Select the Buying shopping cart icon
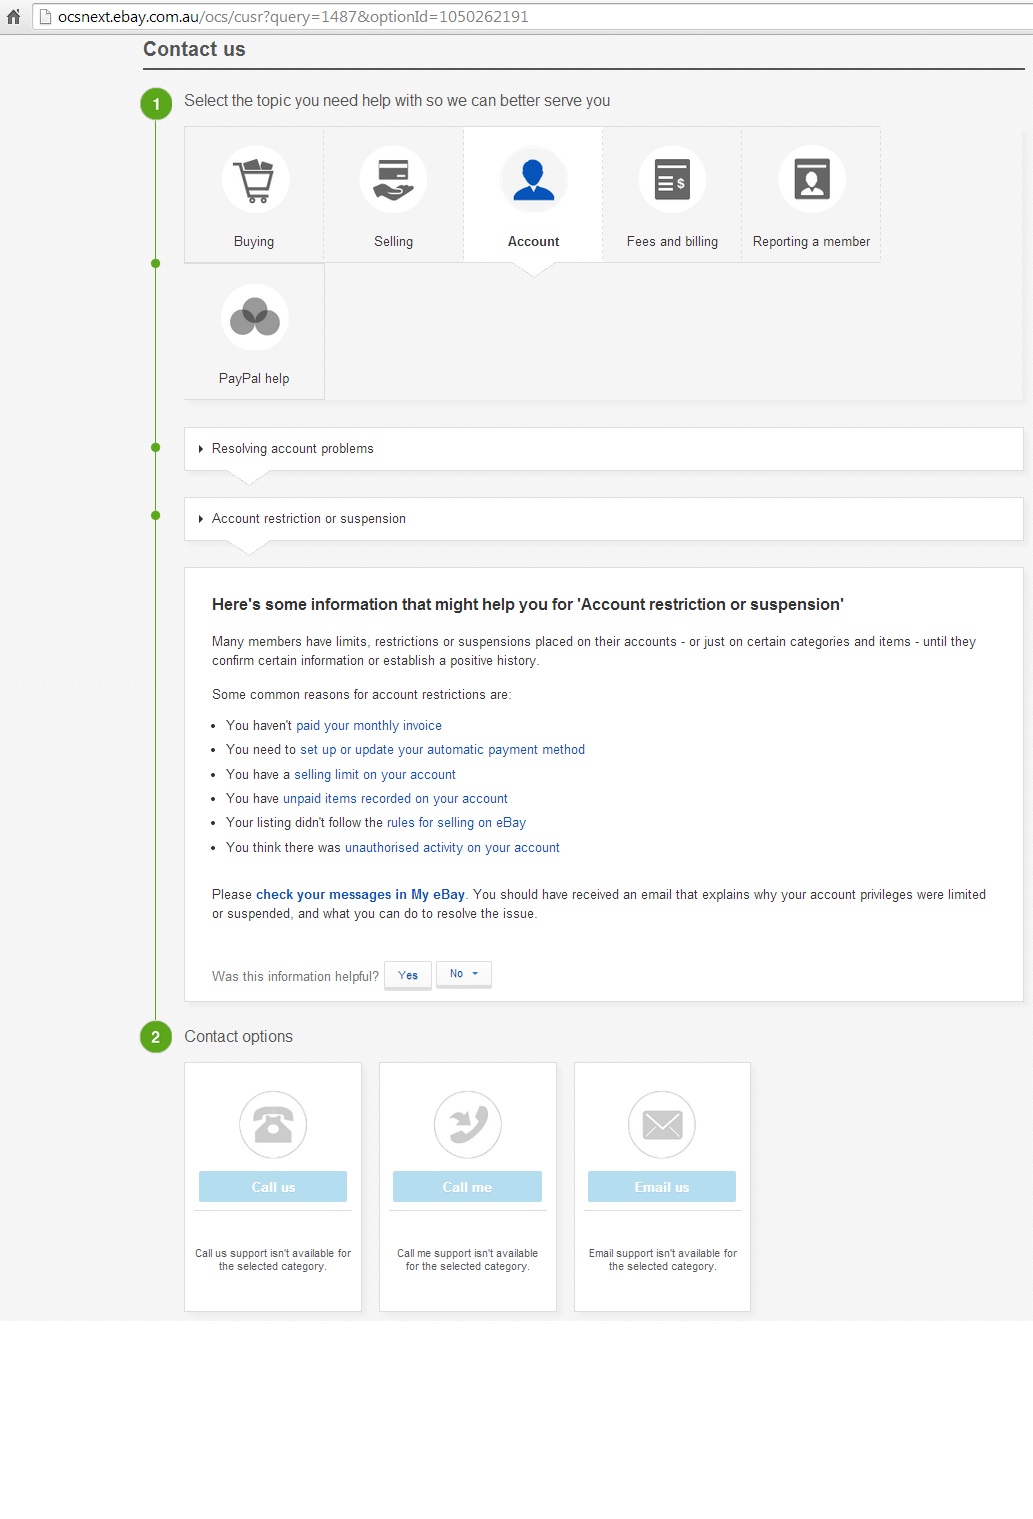This screenshot has height=1519, width=1033. (x=254, y=180)
